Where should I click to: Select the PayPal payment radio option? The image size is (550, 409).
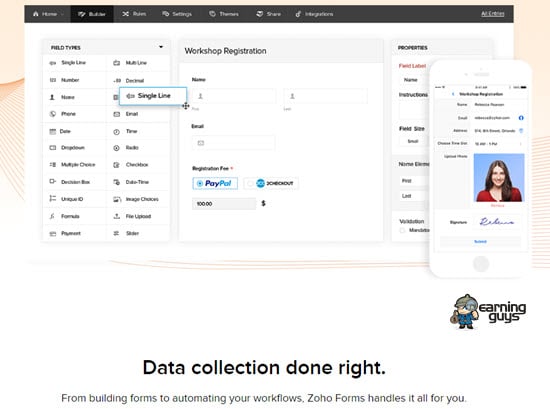click(215, 183)
